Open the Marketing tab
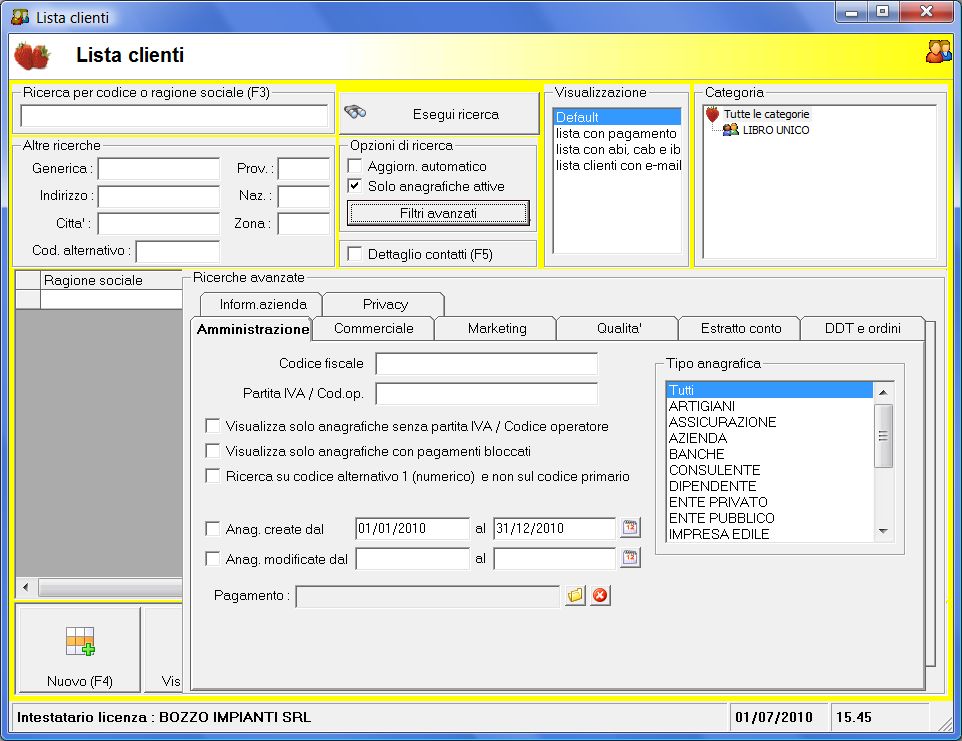The image size is (962, 741). coord(496,328)
